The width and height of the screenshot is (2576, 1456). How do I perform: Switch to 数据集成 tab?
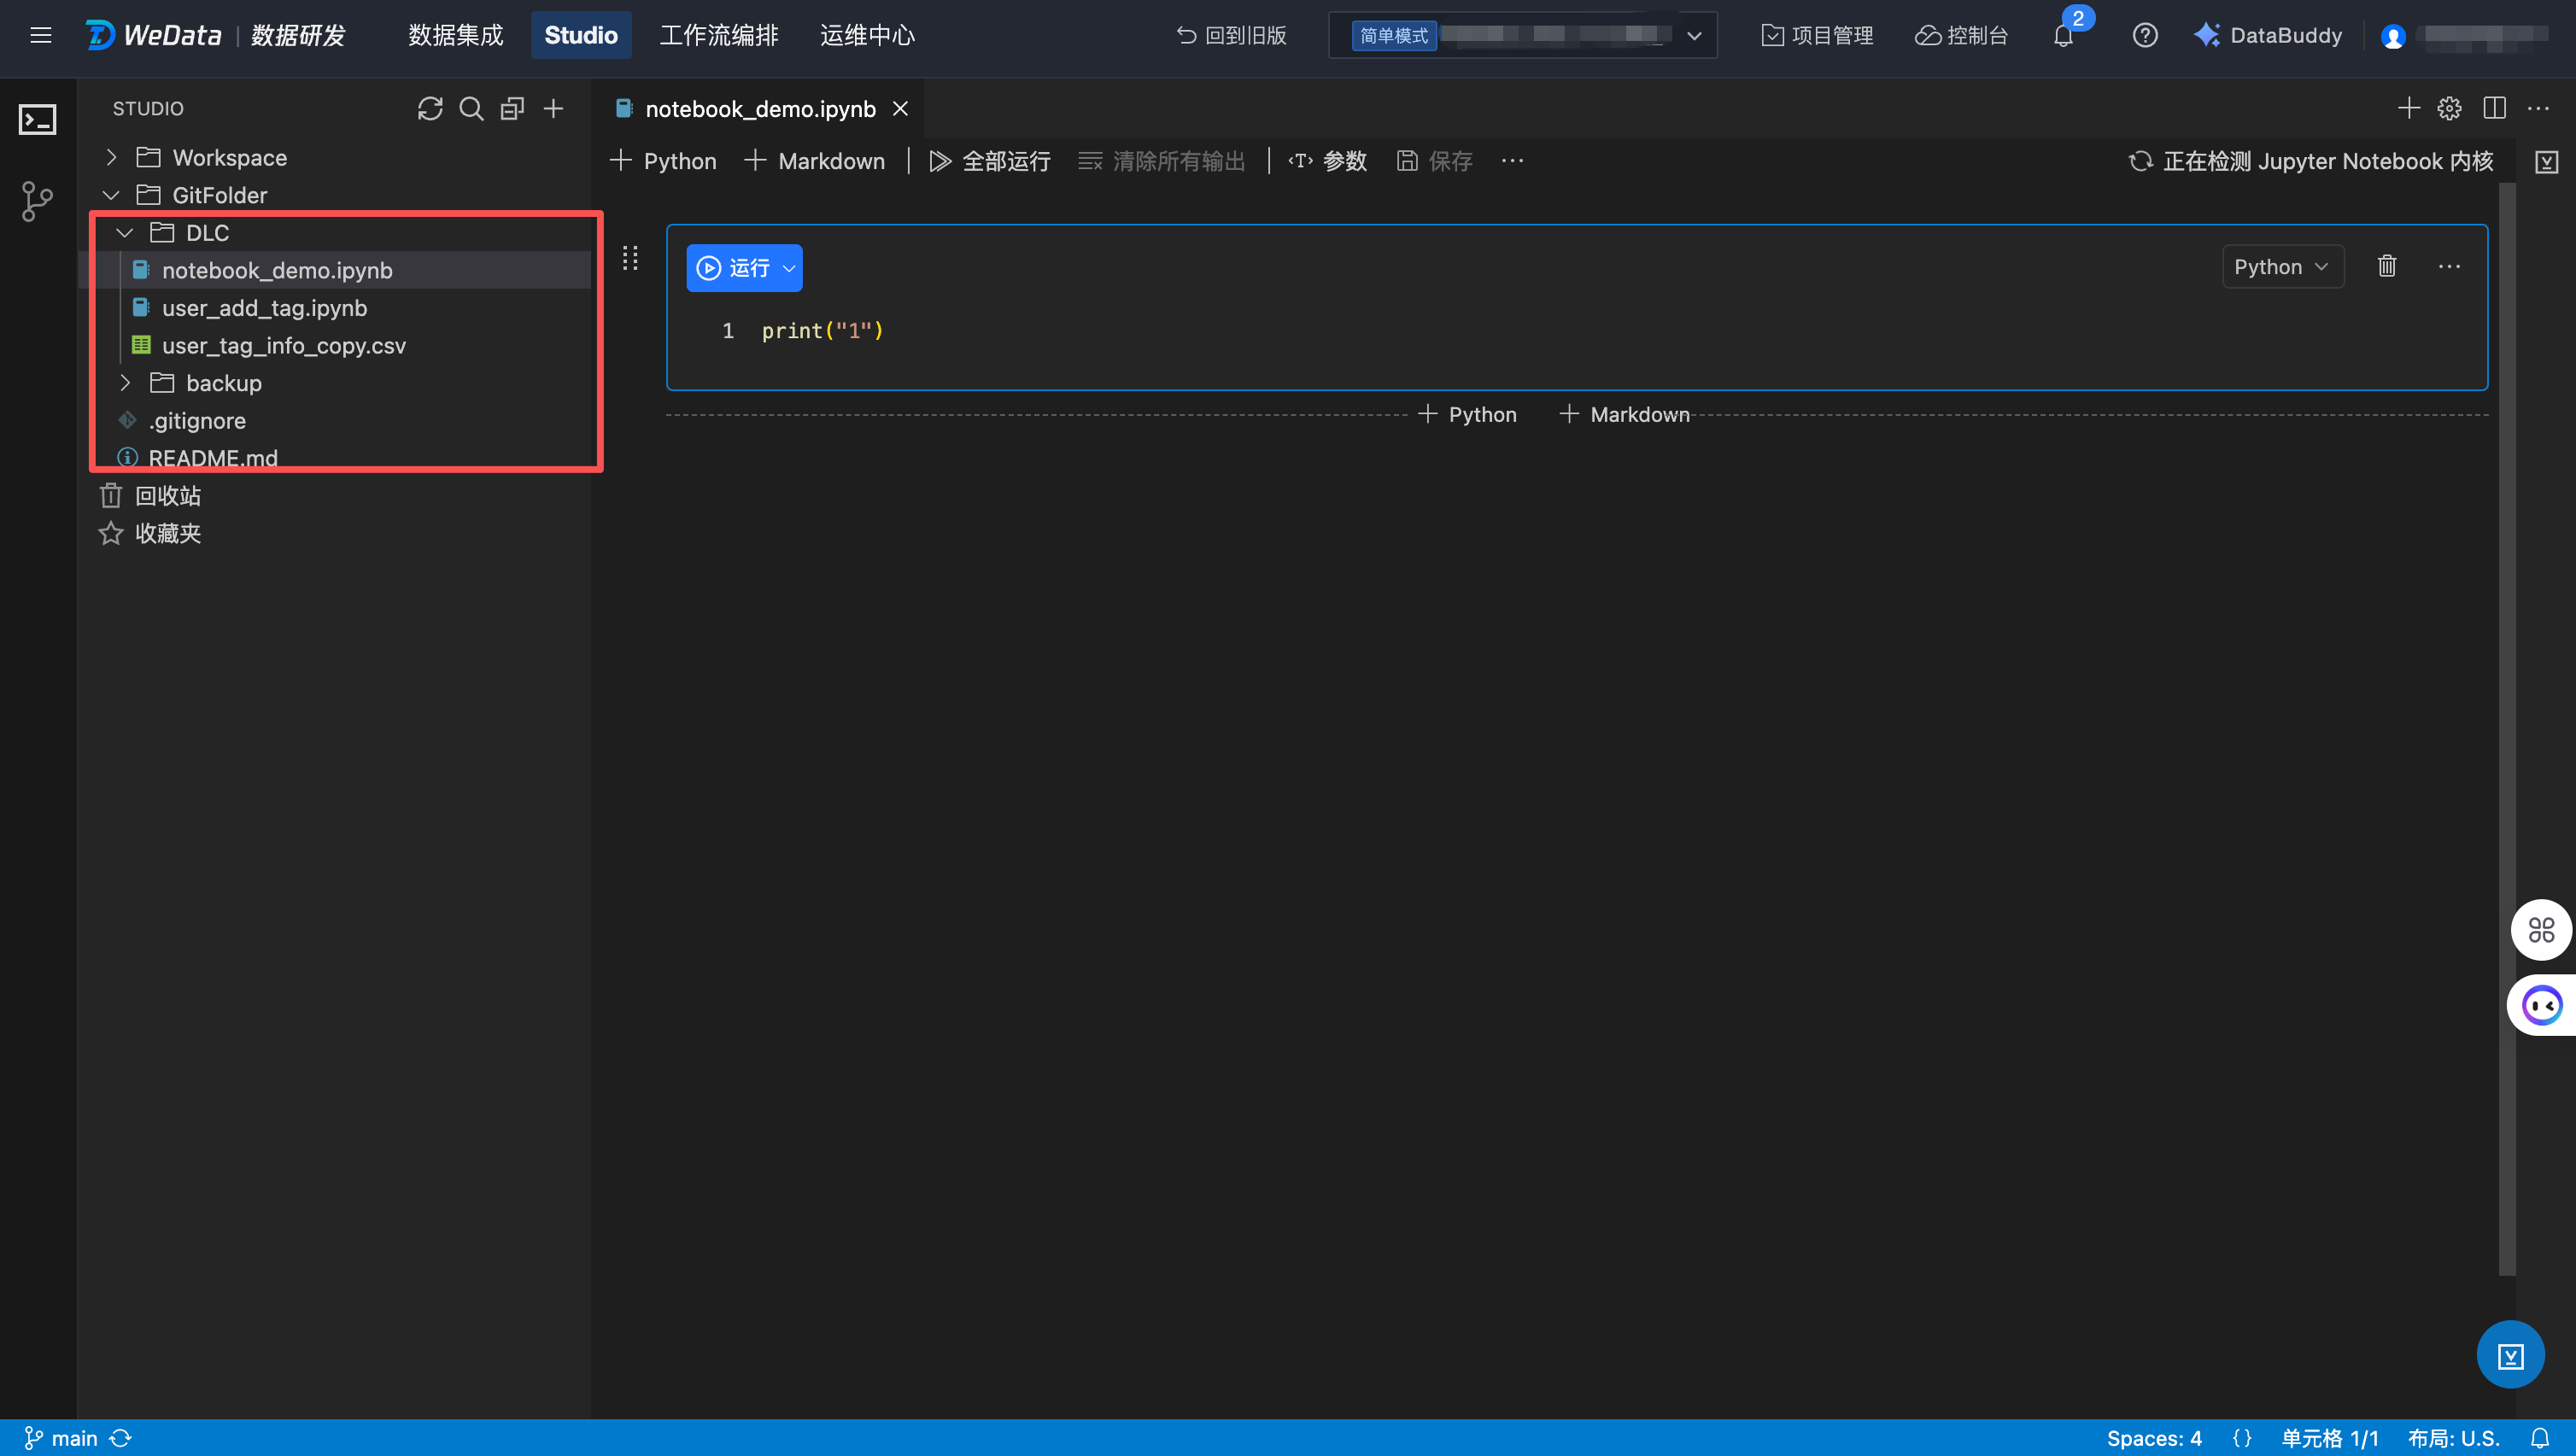[455, 36]
